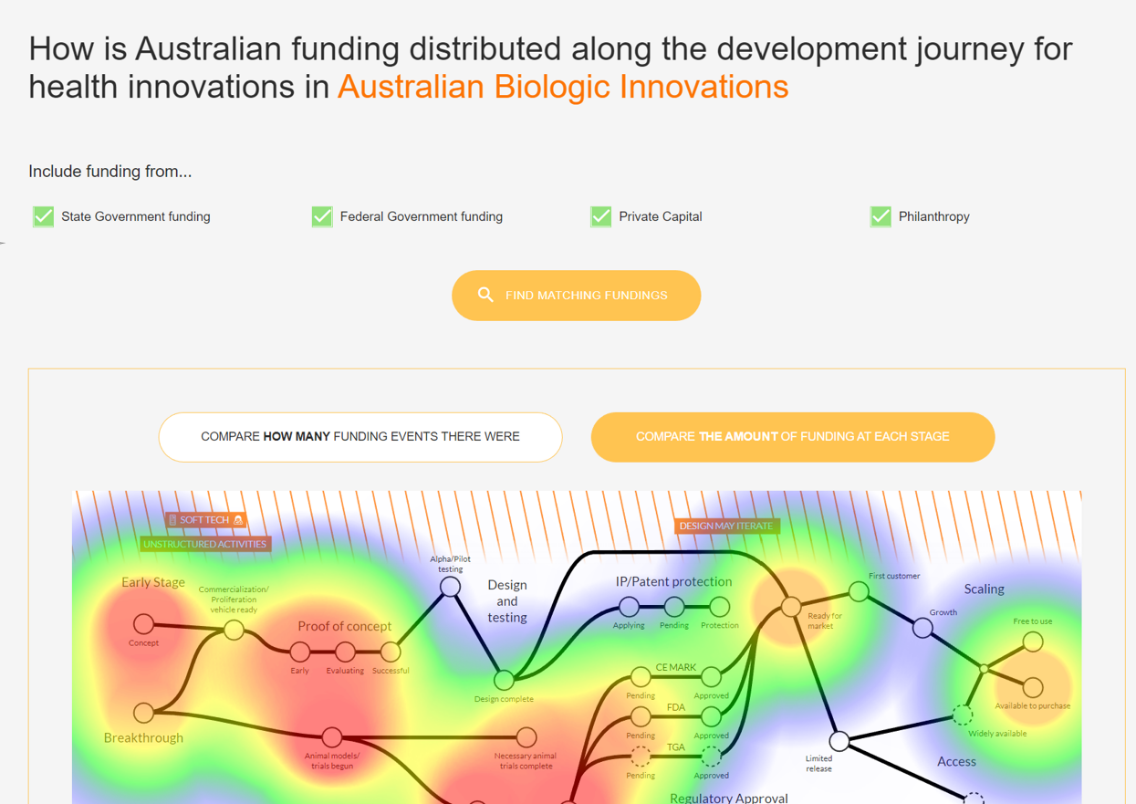Click the Access section label
This screenshot has width=1136, height=804.
coord(956,761)
